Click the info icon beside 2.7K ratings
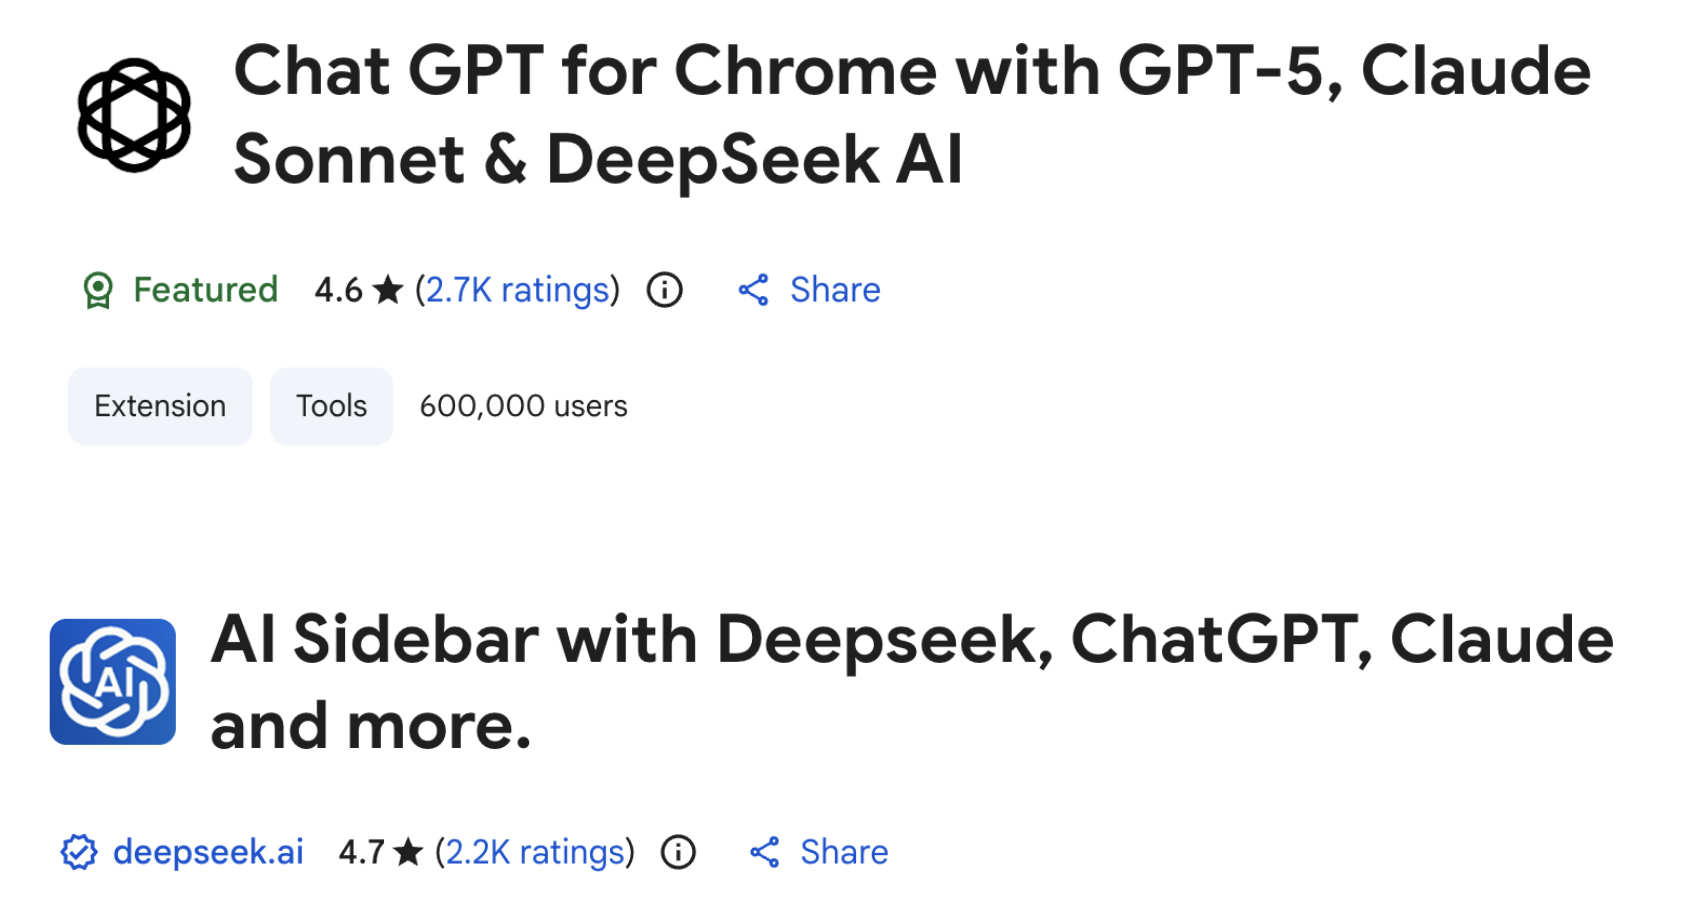Image resolution: width=1686 pixels, height=905 pixels. (664, 290)
